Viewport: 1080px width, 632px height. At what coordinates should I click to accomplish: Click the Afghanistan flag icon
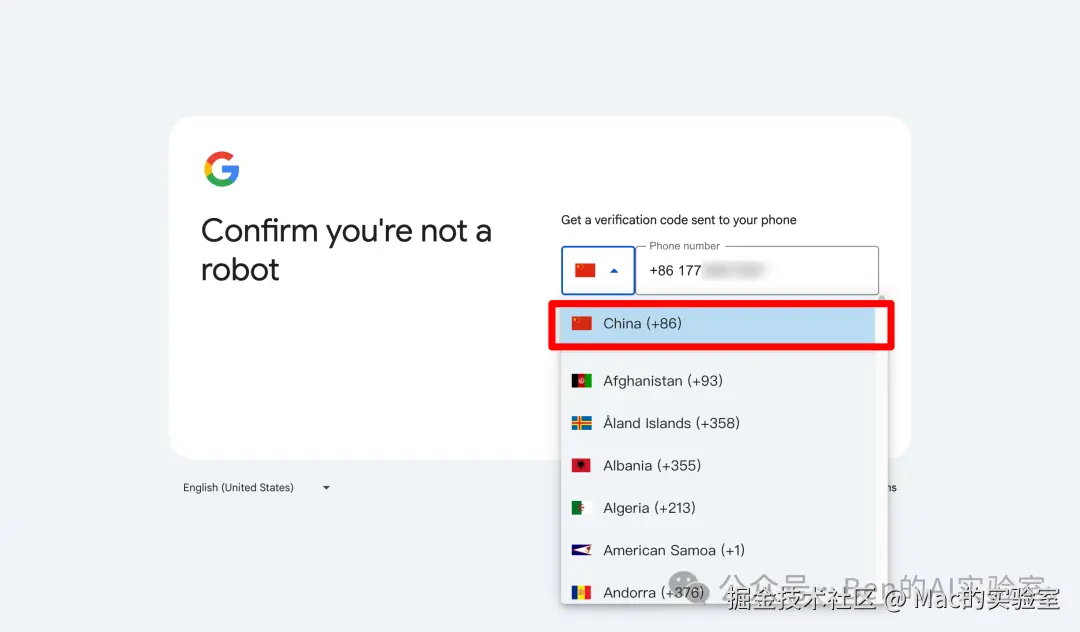pos(581,381)
